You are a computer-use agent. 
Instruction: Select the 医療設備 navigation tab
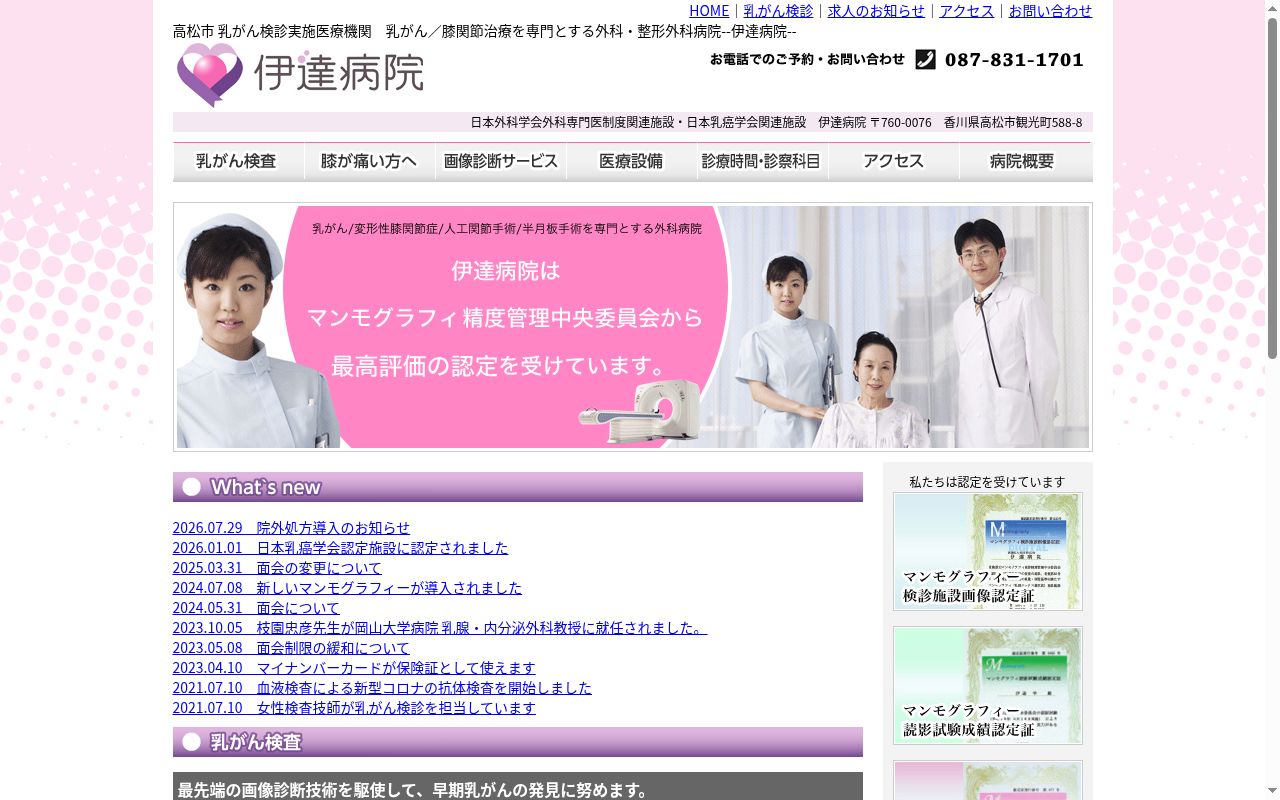[631, 162]
